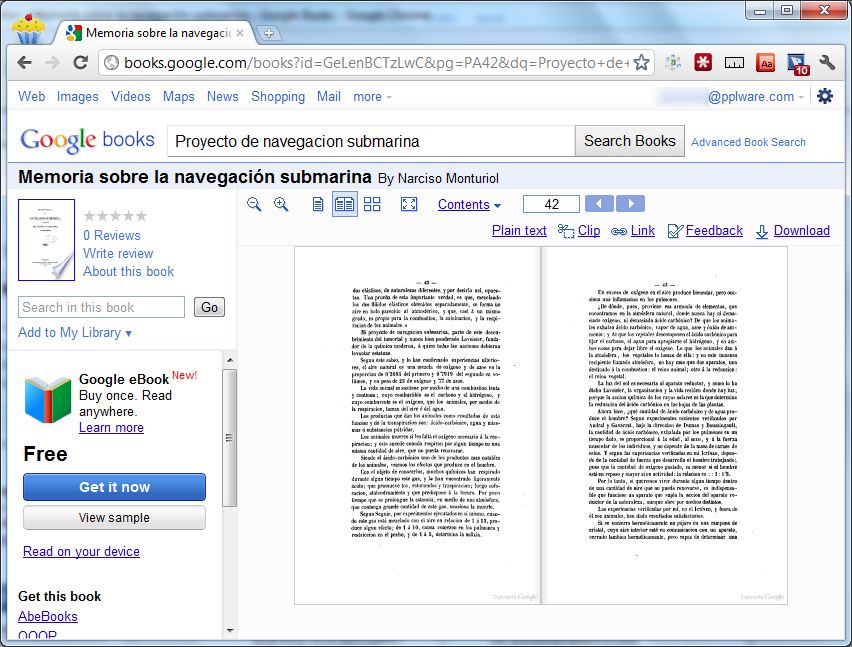Click the page number field showing 42
Viewport: 852px width, 647px height.
552,204
